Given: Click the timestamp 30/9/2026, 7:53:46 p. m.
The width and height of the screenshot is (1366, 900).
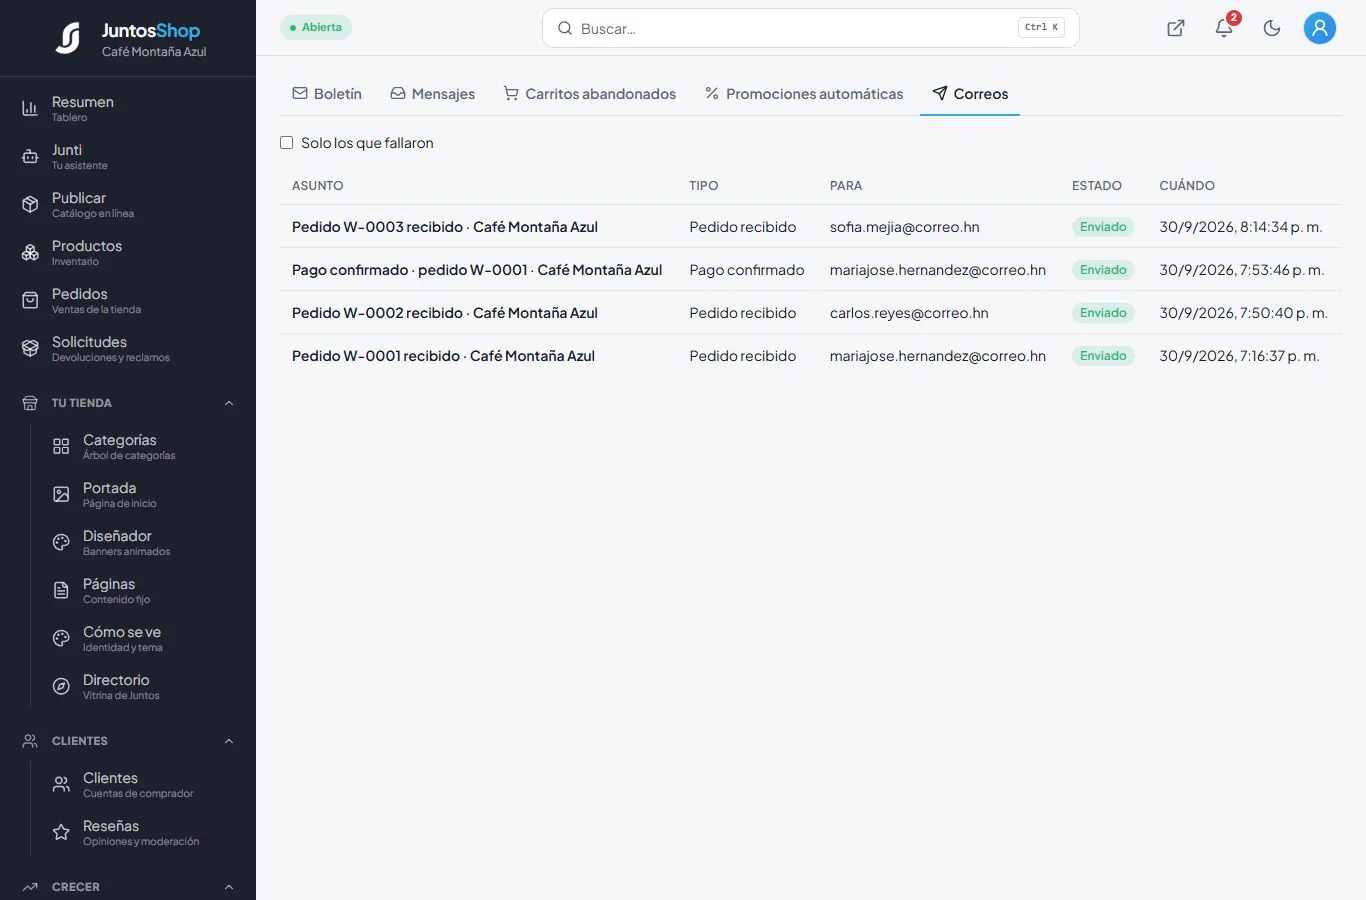Looking at the screenshot, I should tap(1242, 270).
